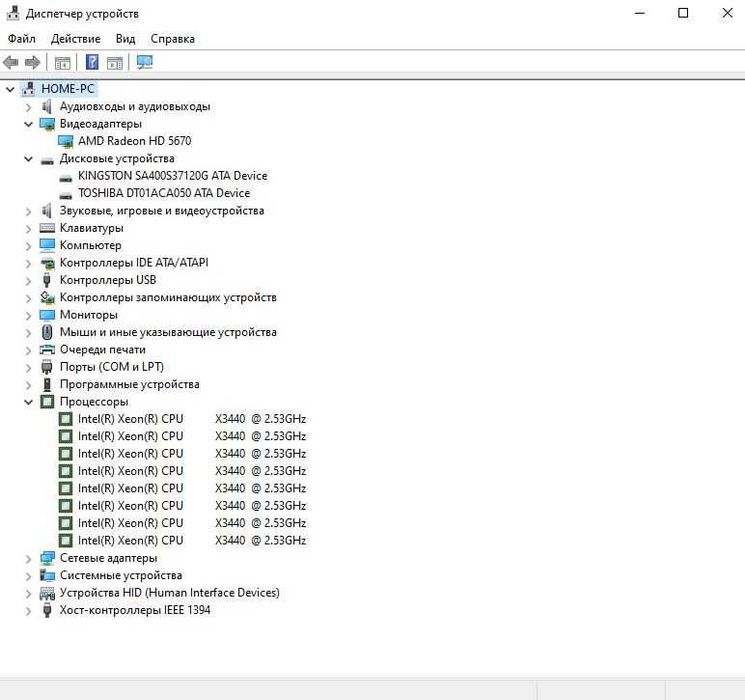This screenshot has height=700, width=745.
Task: Select the last Intel Xeon X3440 processor entry
Action: point(192,540)
